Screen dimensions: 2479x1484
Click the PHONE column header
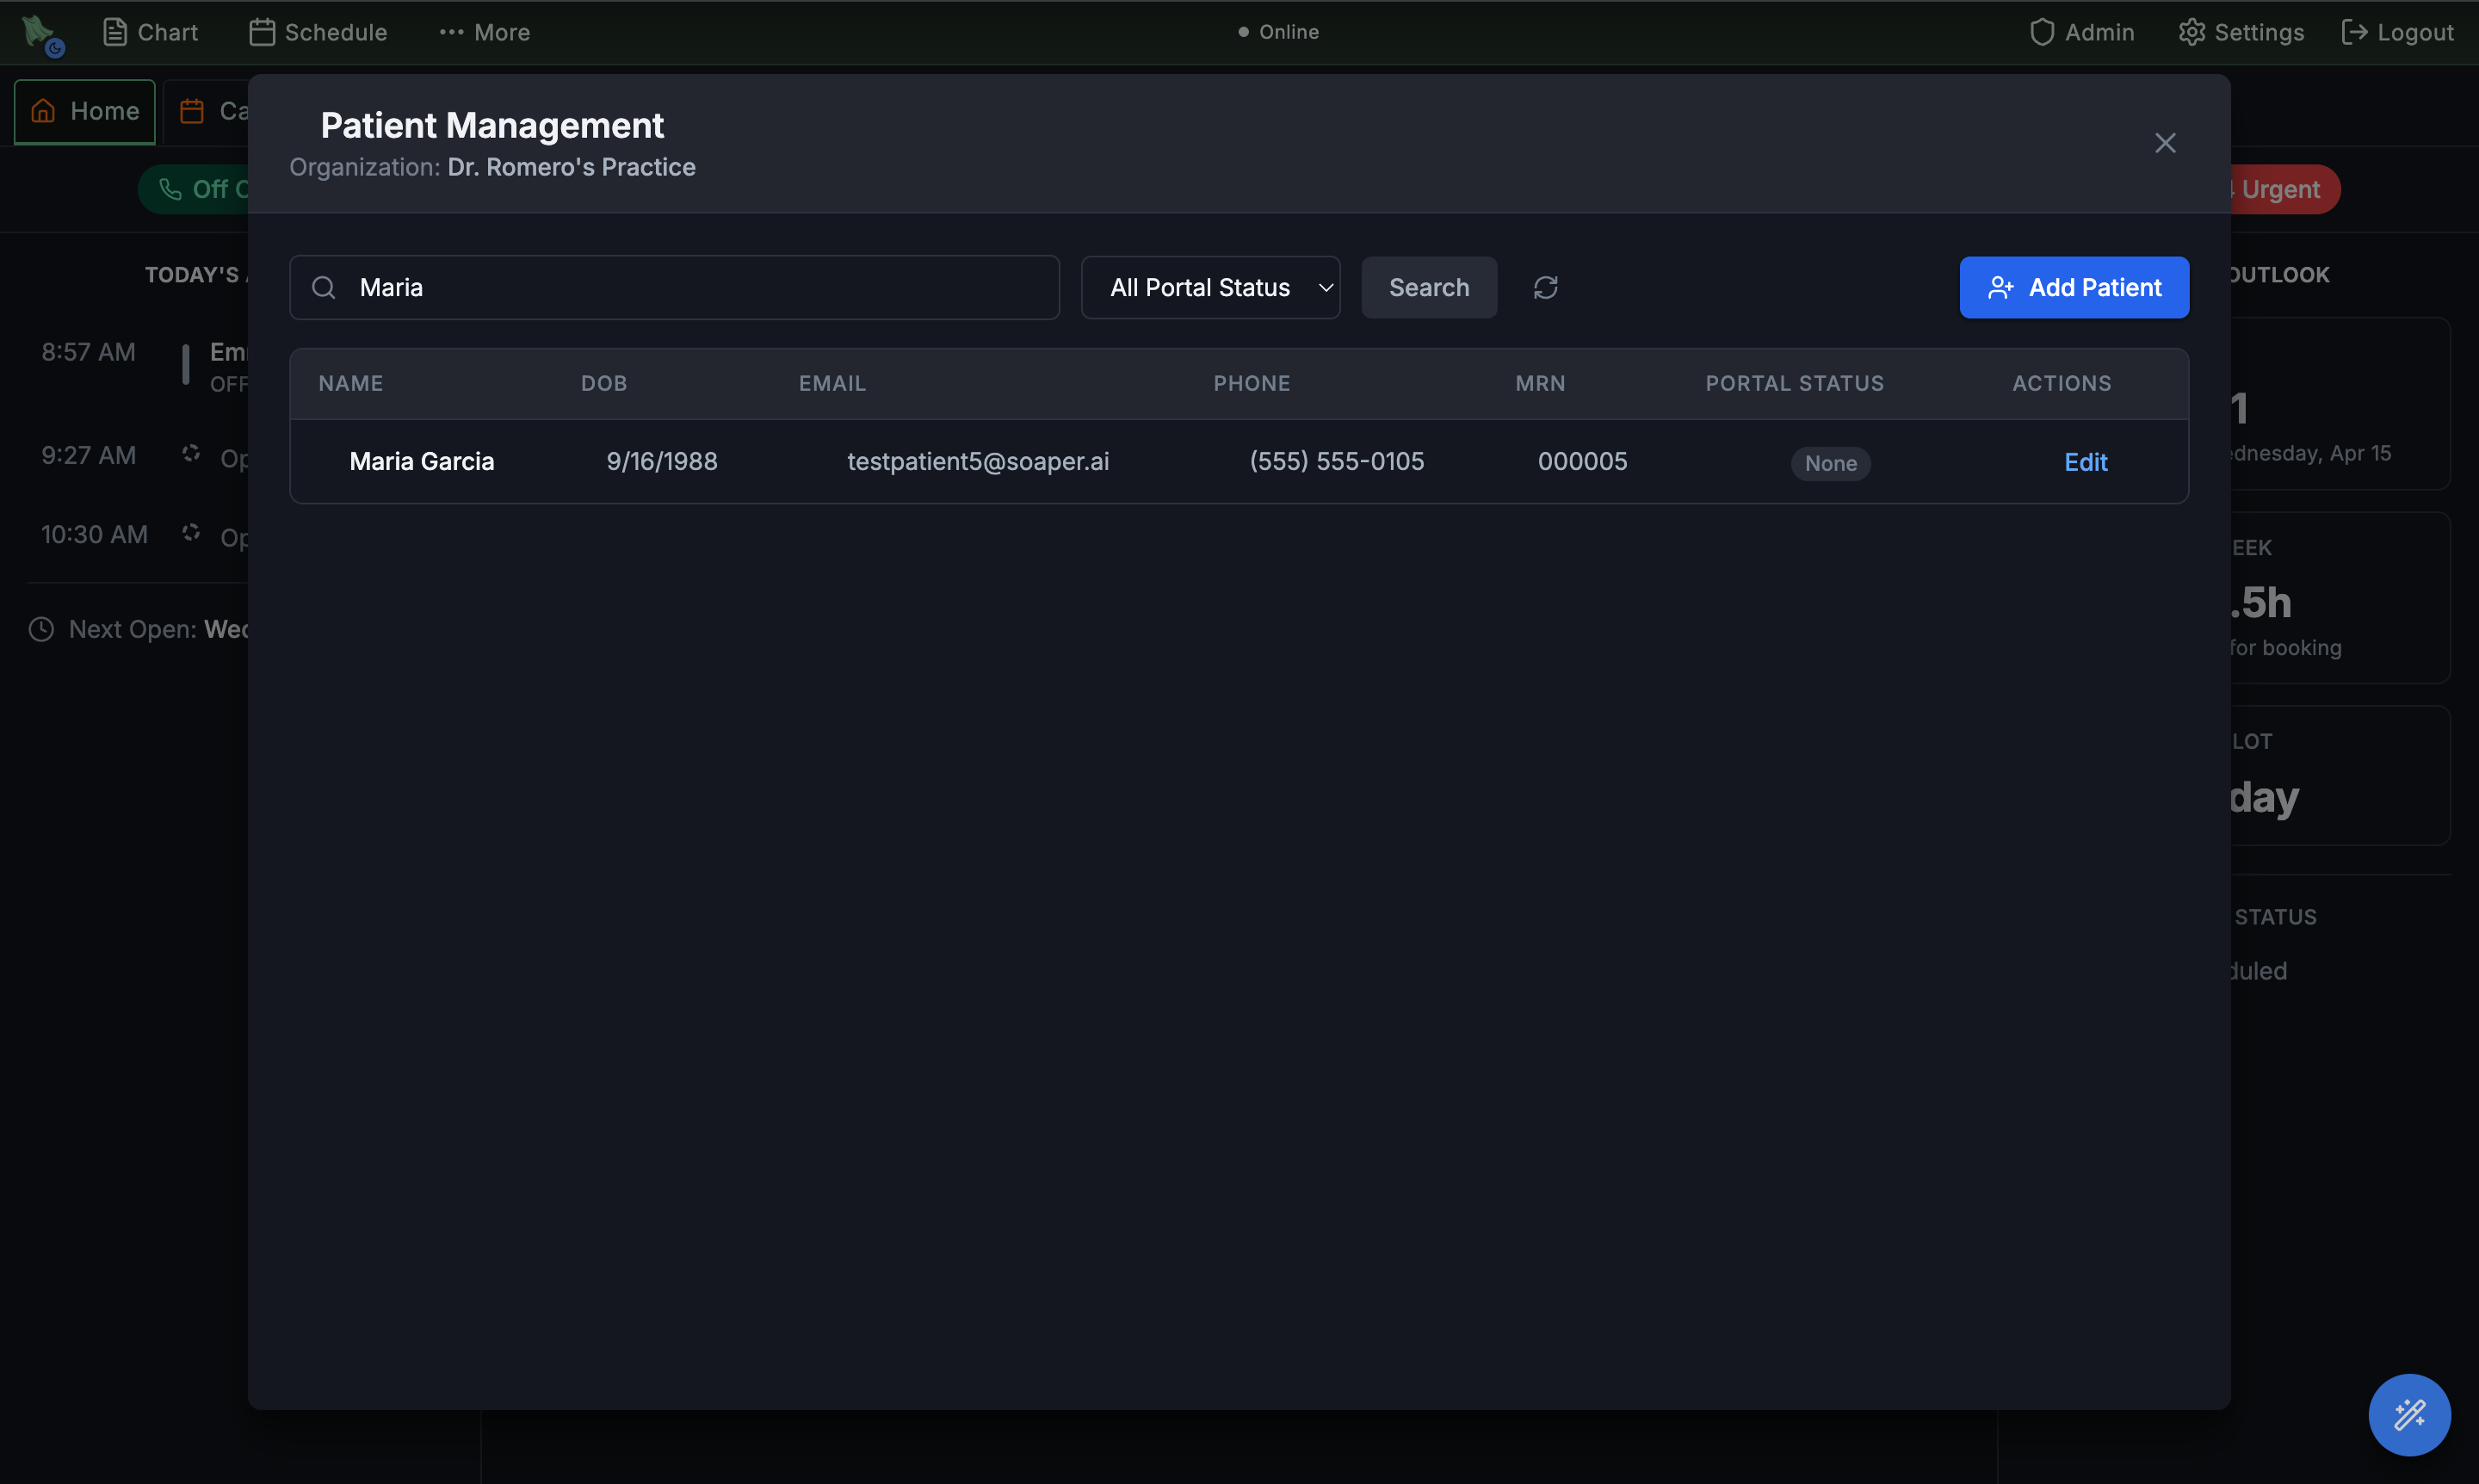(x=1252, y=383)
